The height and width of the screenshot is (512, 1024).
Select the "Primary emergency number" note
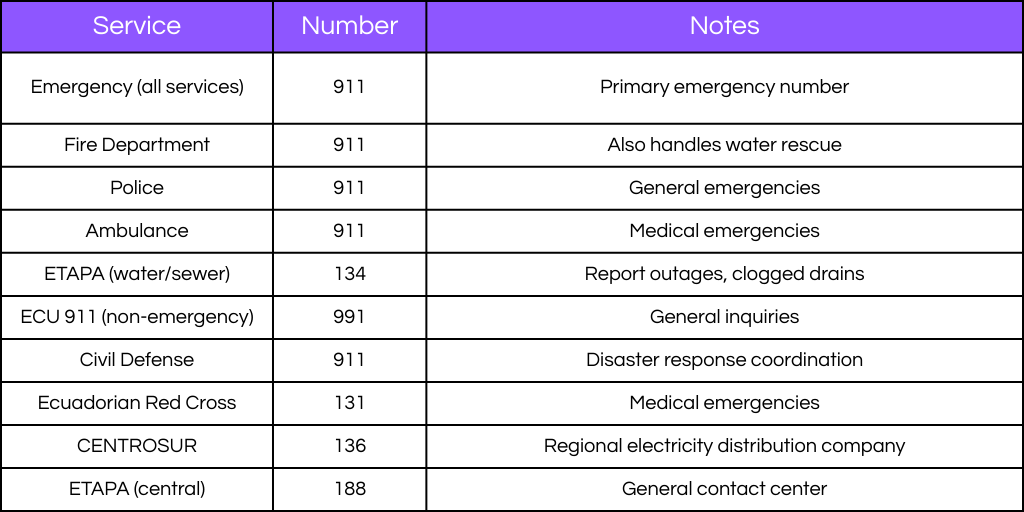724,87
